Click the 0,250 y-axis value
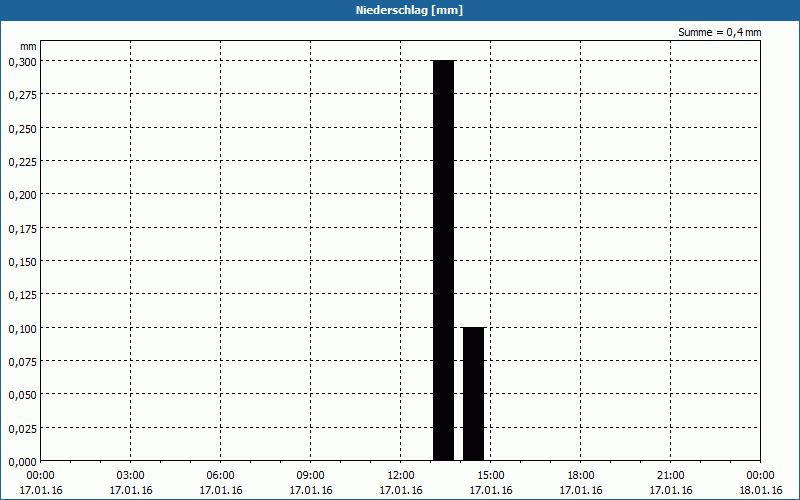The image size is (800, 500). [22, 129]
